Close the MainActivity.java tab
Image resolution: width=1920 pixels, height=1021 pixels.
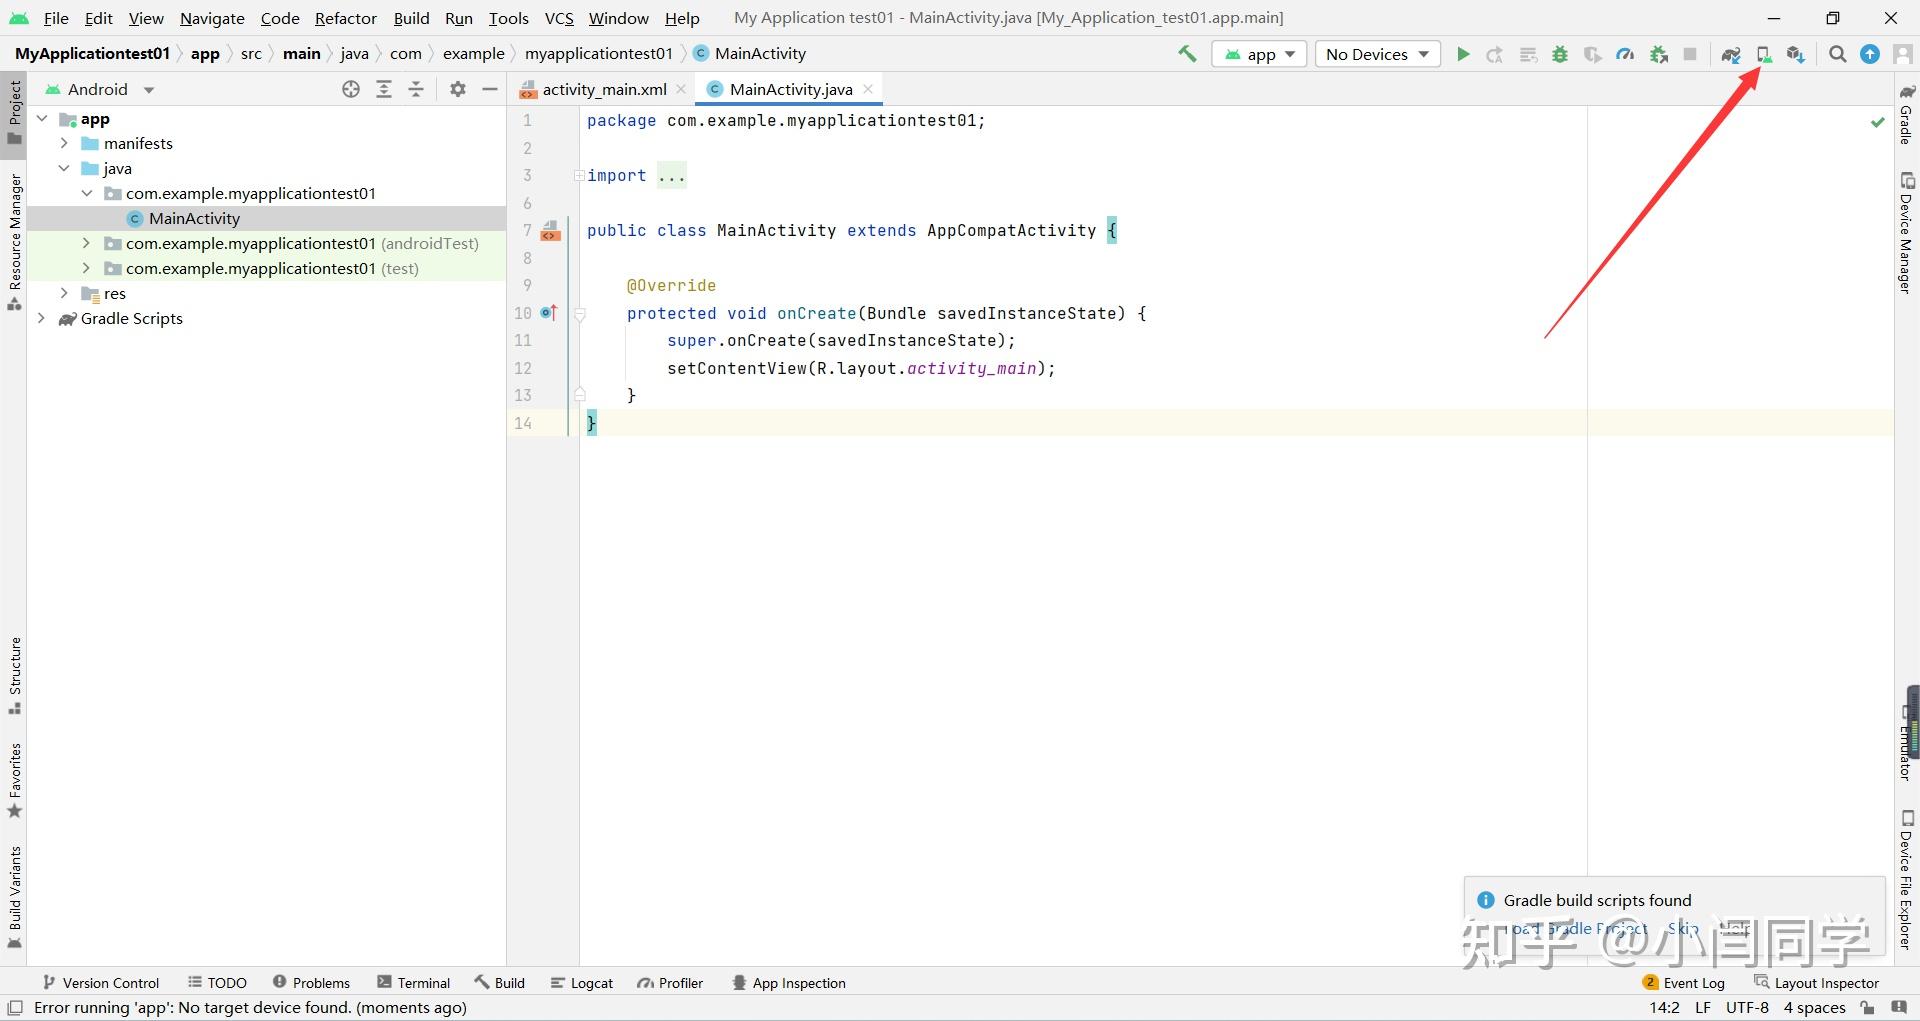pos(868,89)
